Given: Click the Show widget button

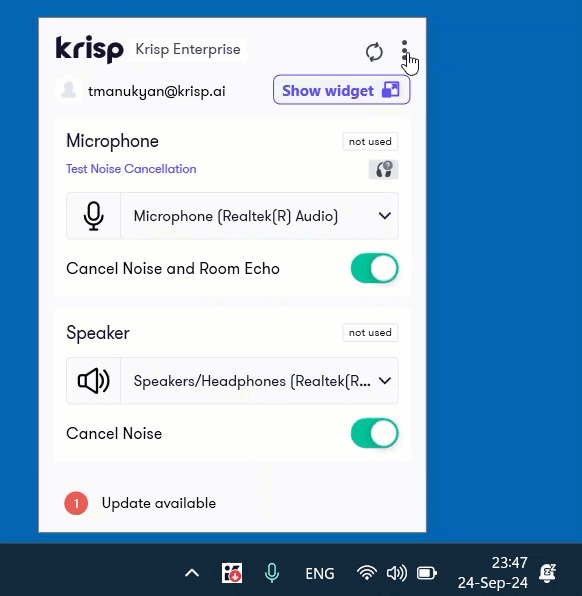Looking at the screenshot, I should click(341, 90).
